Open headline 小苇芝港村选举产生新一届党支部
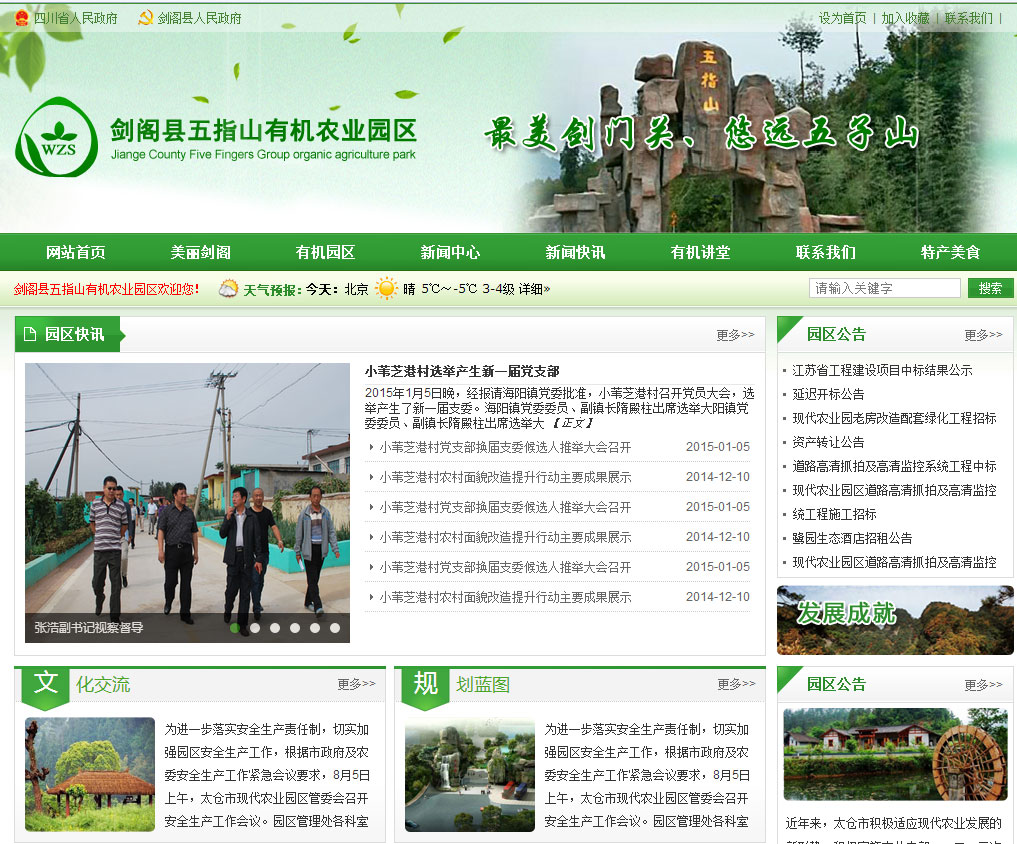 pos(462,371)
